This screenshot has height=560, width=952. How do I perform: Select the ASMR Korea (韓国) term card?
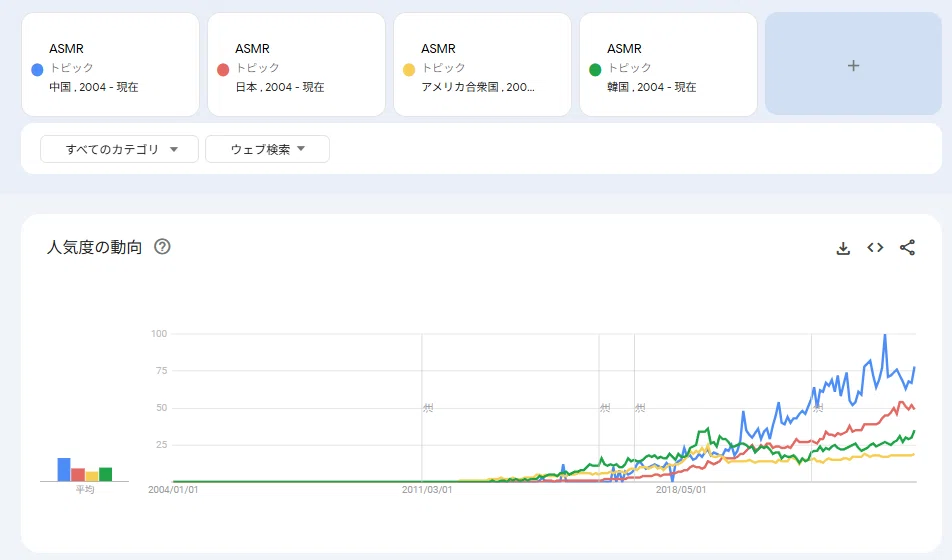[668, 64]
